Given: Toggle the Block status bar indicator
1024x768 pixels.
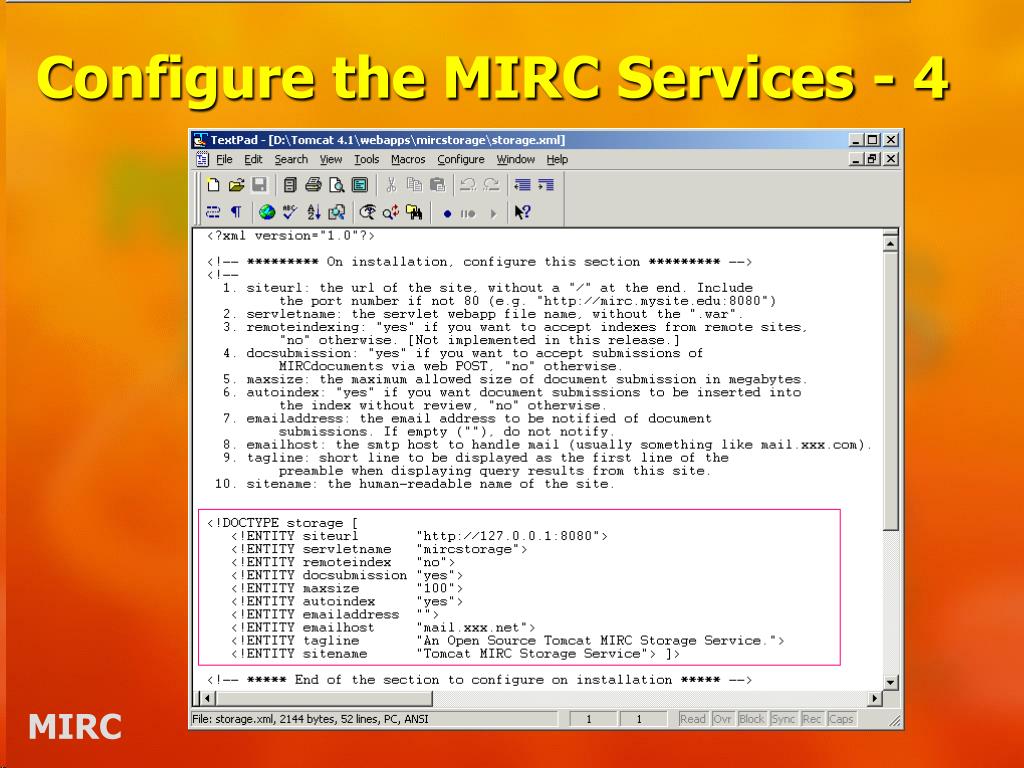Looking at the screenshot, I should (x=752, y=719).
